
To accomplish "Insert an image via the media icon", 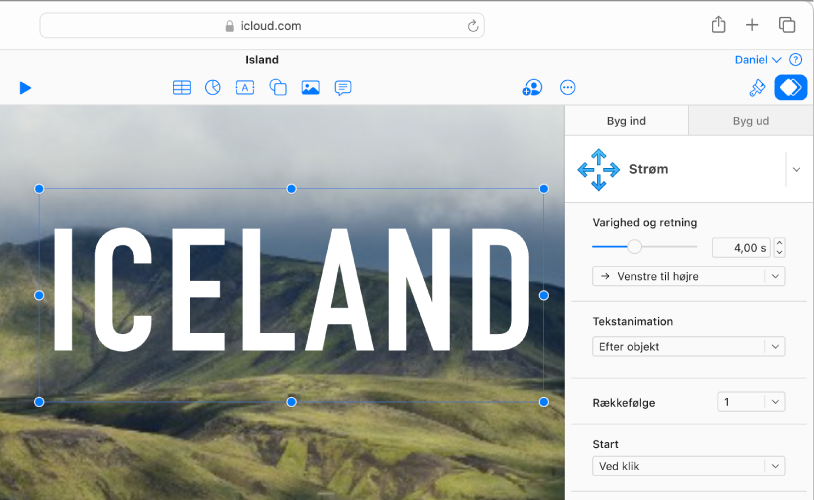I will [311, 88].
